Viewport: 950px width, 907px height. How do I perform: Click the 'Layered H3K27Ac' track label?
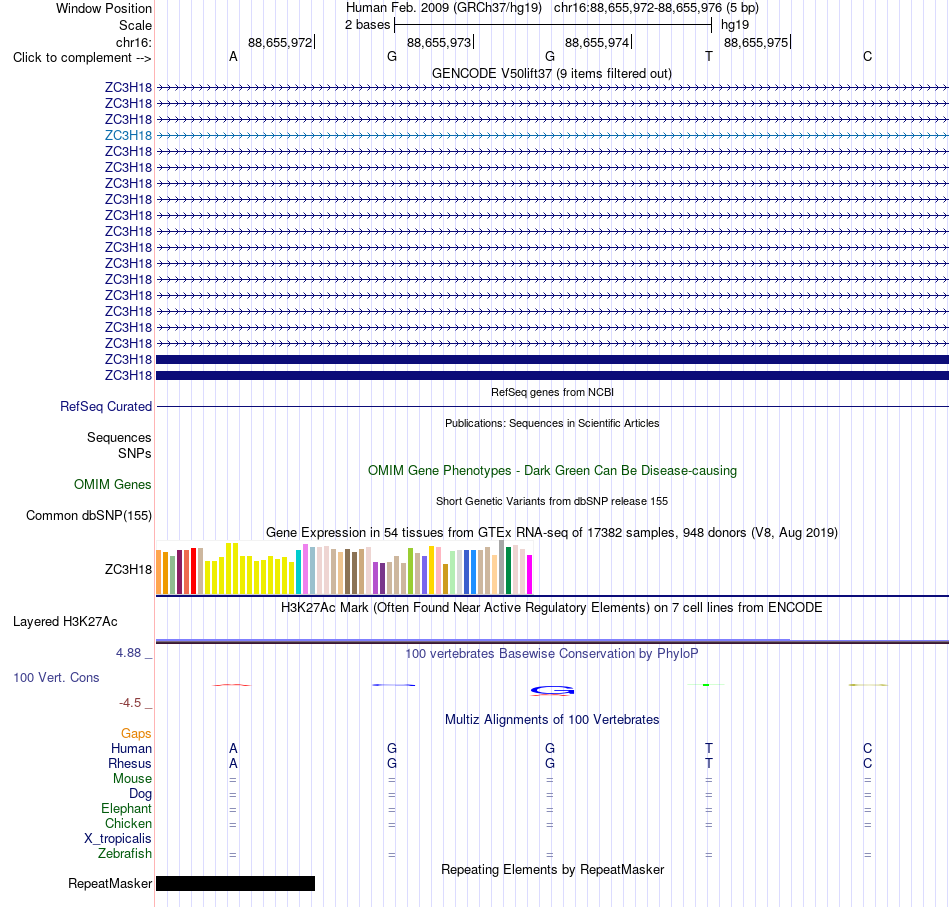65,622
